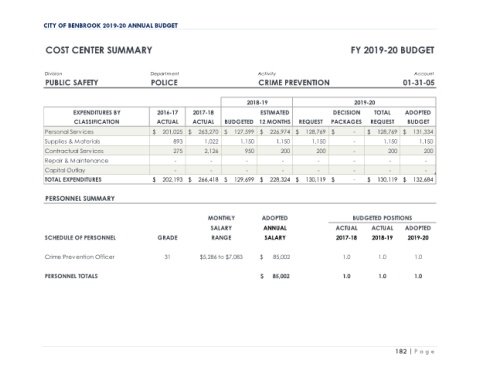Select the Capital Outlay row label

coord(65,170)
